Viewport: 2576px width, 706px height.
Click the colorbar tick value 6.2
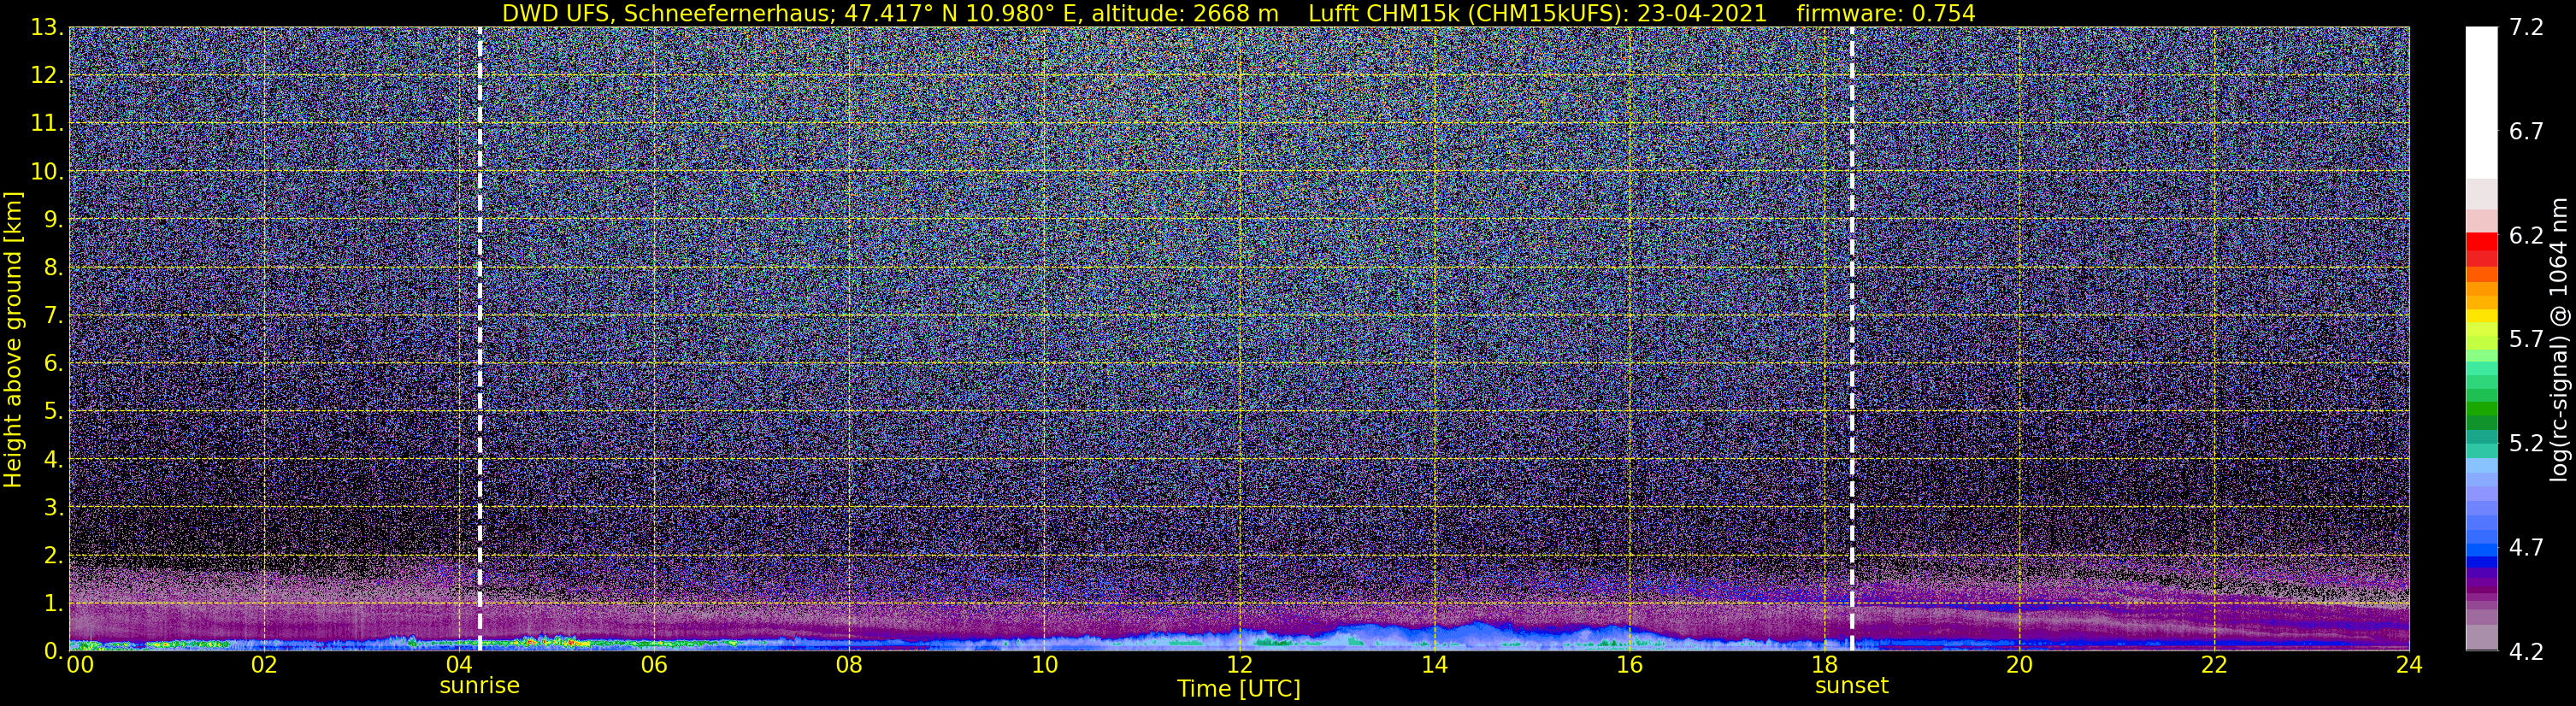tap(2526, 236)
